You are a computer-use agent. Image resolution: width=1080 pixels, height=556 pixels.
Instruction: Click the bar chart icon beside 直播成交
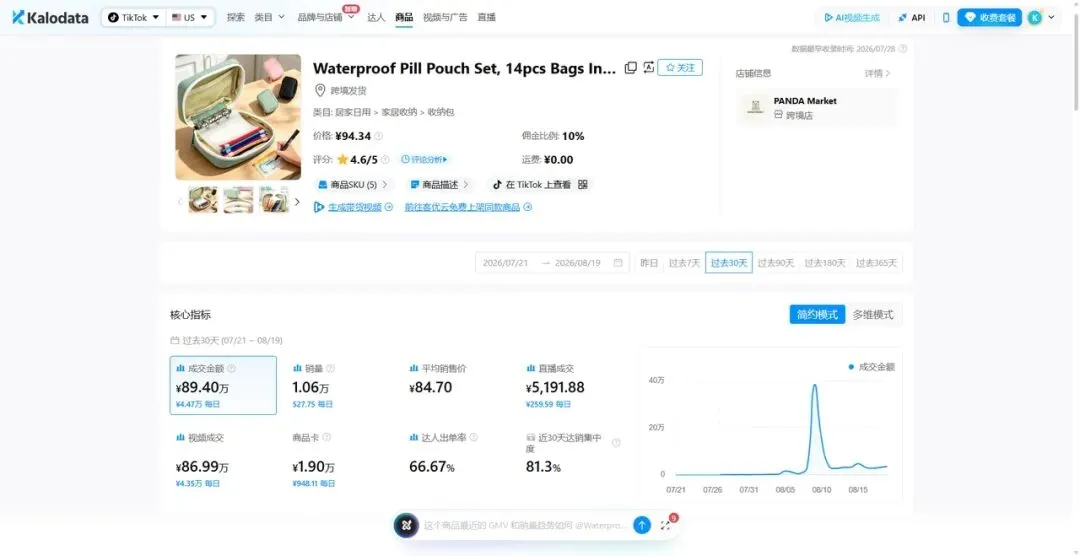pyautogui.click(x=530, y=369)
